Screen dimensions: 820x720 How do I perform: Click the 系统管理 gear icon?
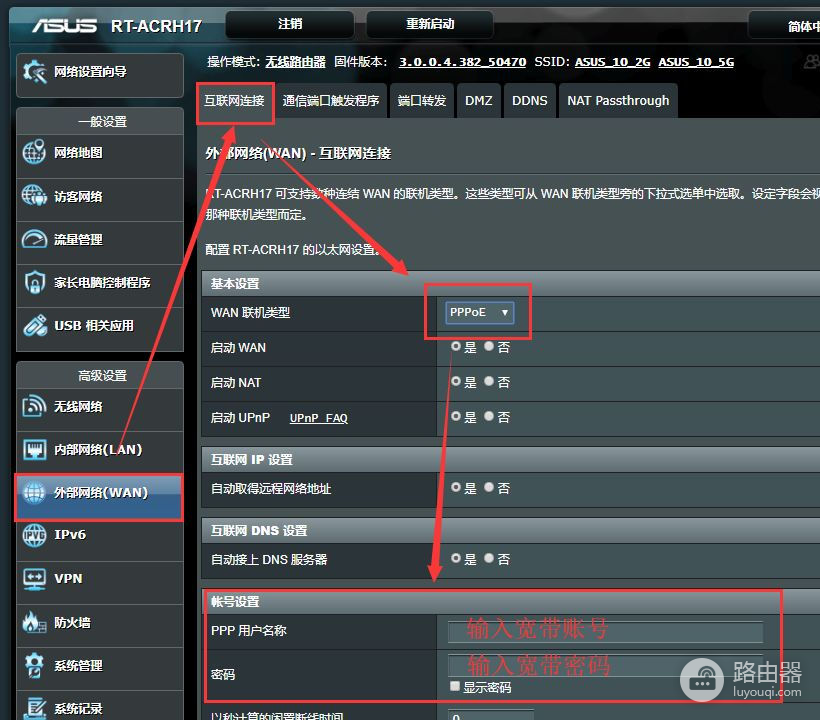(x=34, y=665)
